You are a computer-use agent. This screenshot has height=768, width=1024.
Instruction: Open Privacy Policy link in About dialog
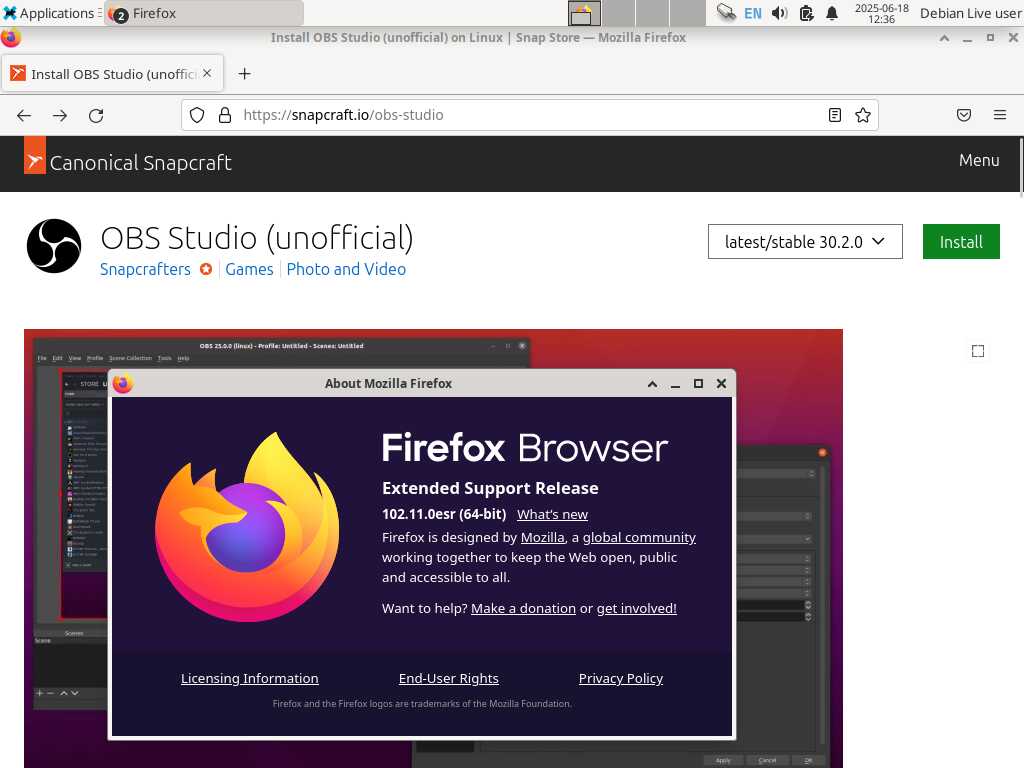[x=620, y=679]
